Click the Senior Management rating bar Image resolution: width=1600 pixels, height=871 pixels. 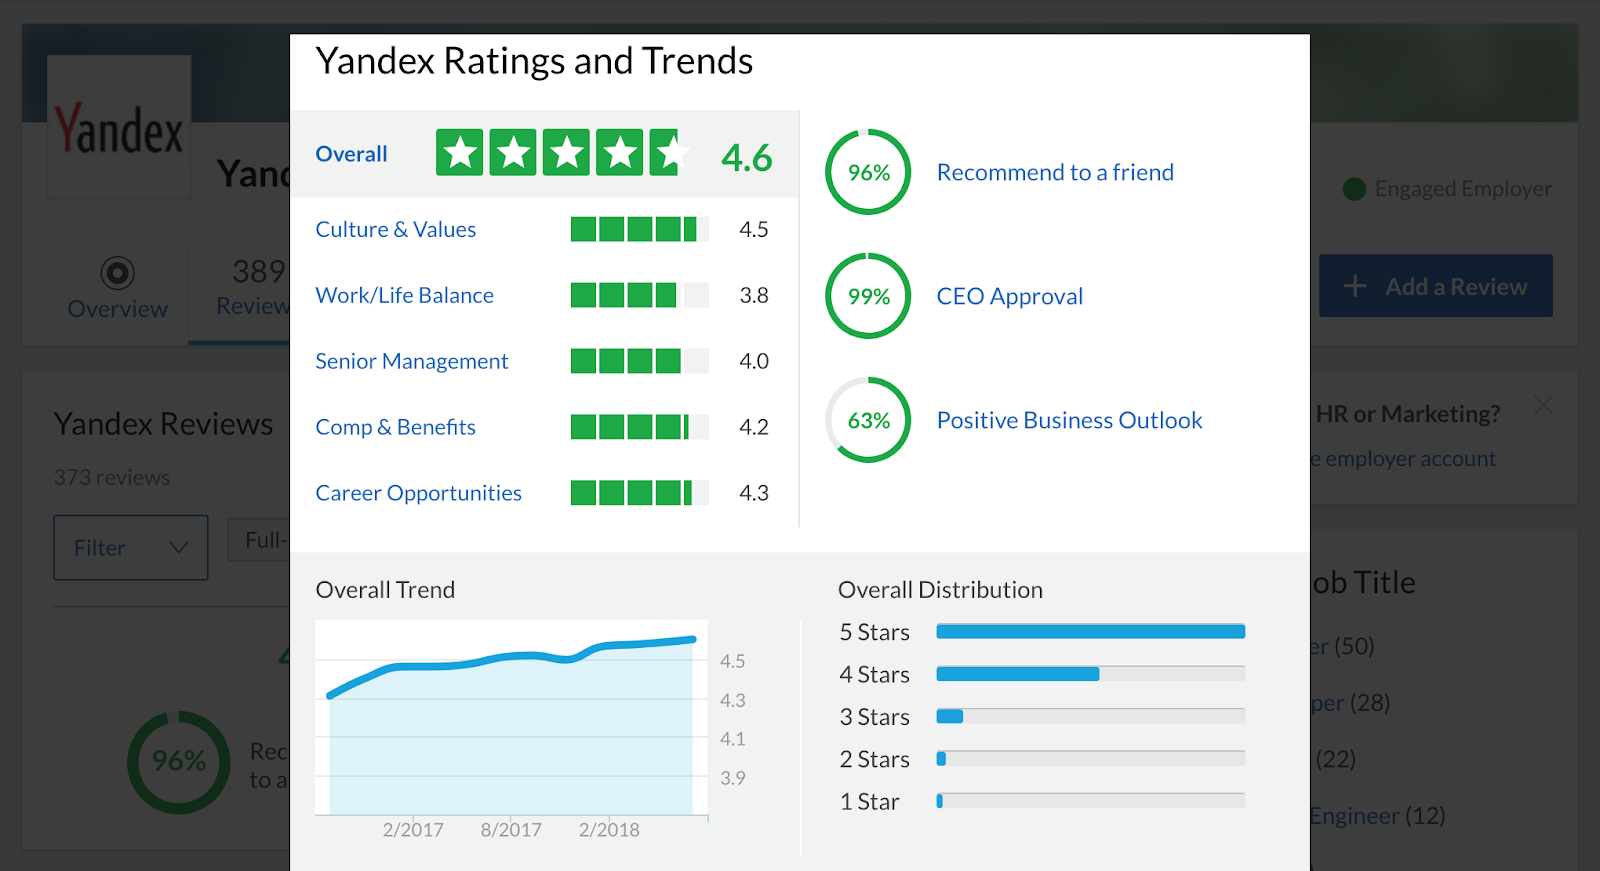click(639, 361)
